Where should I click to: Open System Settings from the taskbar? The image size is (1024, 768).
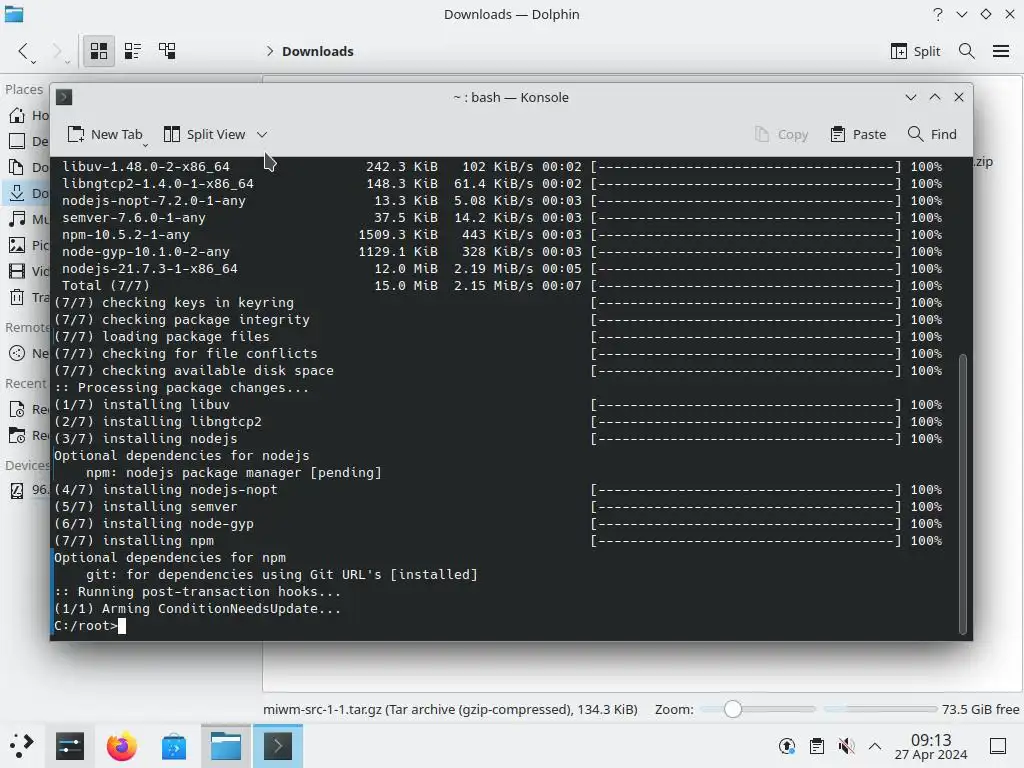tap(70, 746)
